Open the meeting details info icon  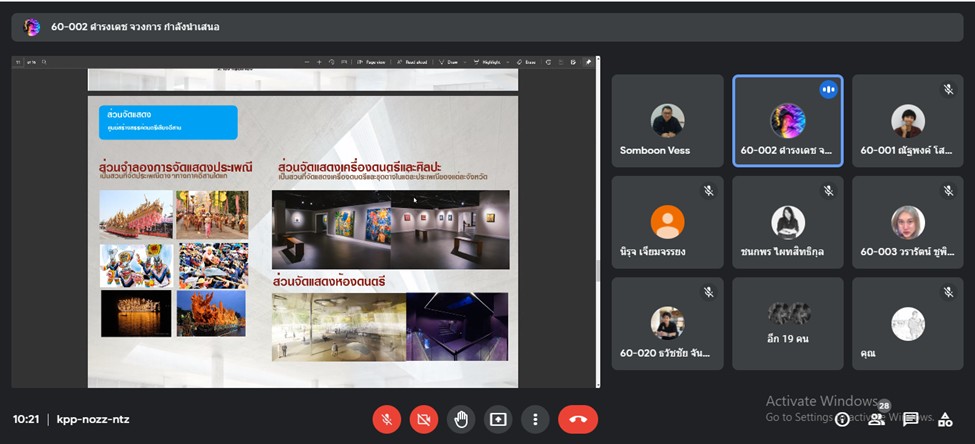pyautogui.click(x=842, y=420)
